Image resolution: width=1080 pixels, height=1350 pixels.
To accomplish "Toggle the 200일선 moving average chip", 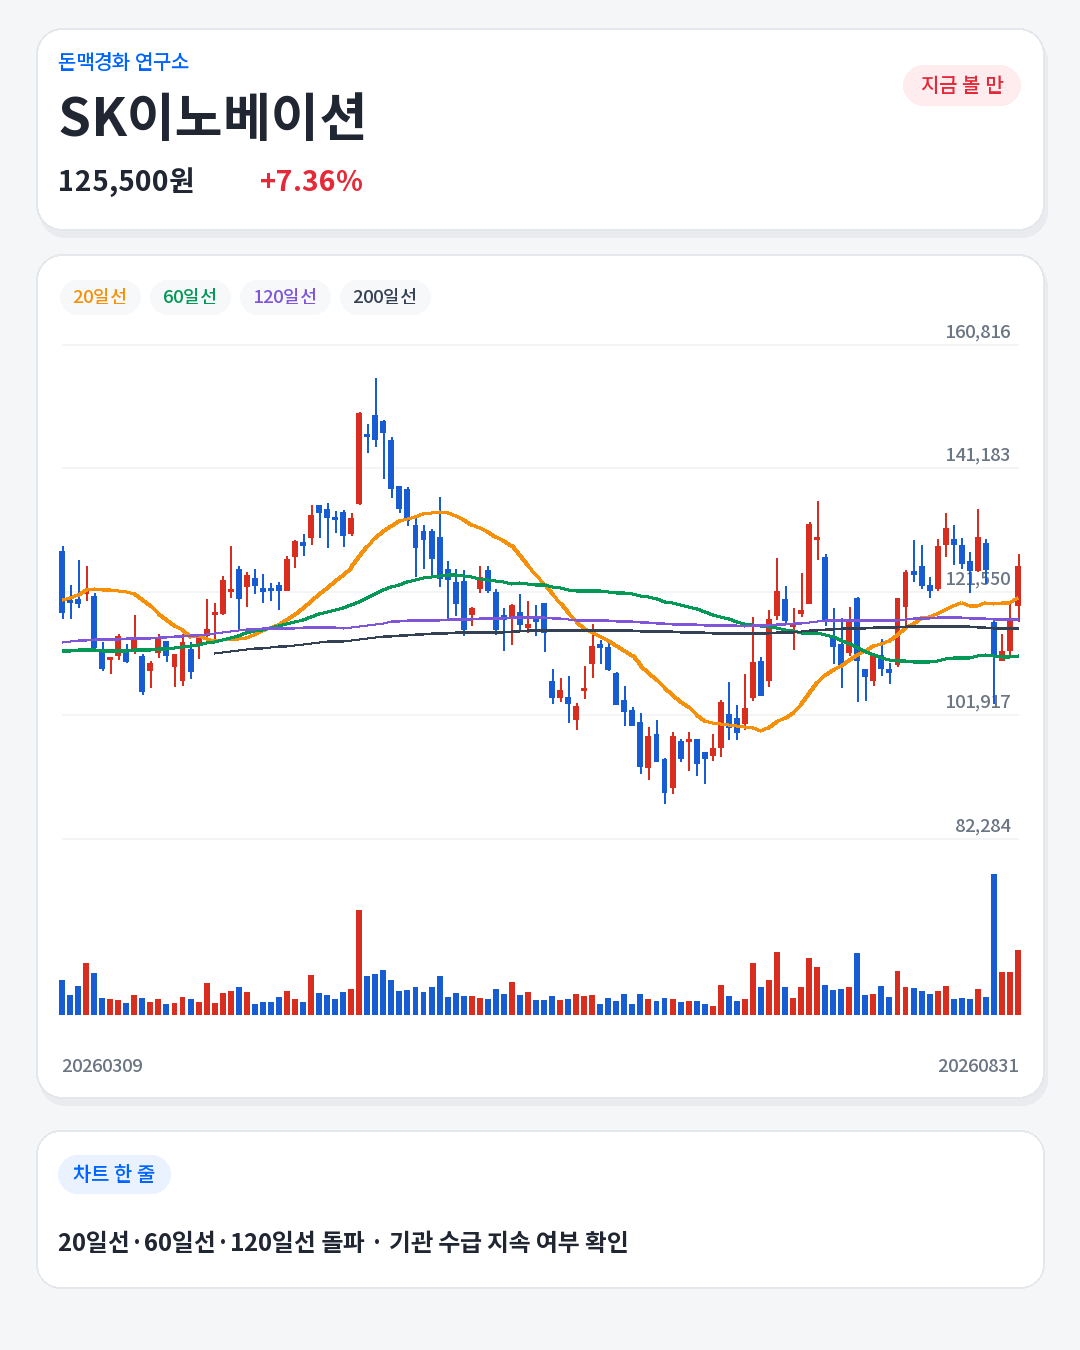I will pos(385,297).
